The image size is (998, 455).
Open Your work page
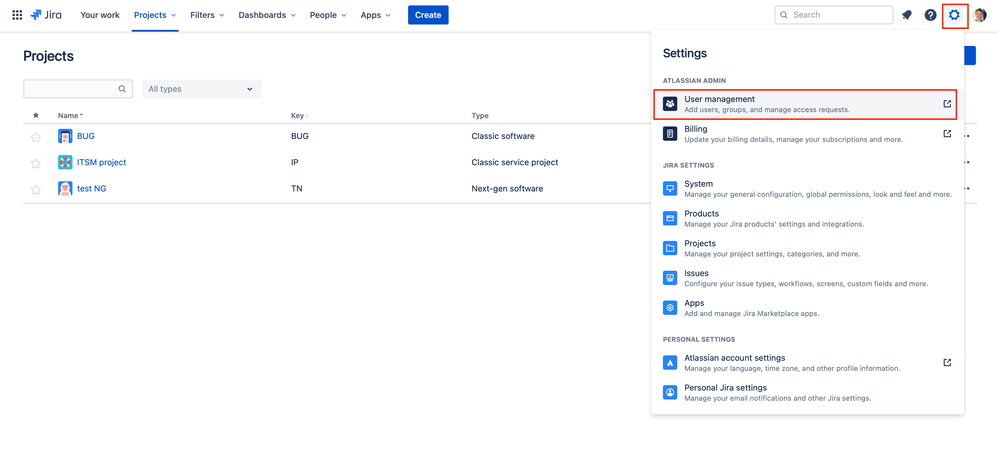click(x=100, y=15)
